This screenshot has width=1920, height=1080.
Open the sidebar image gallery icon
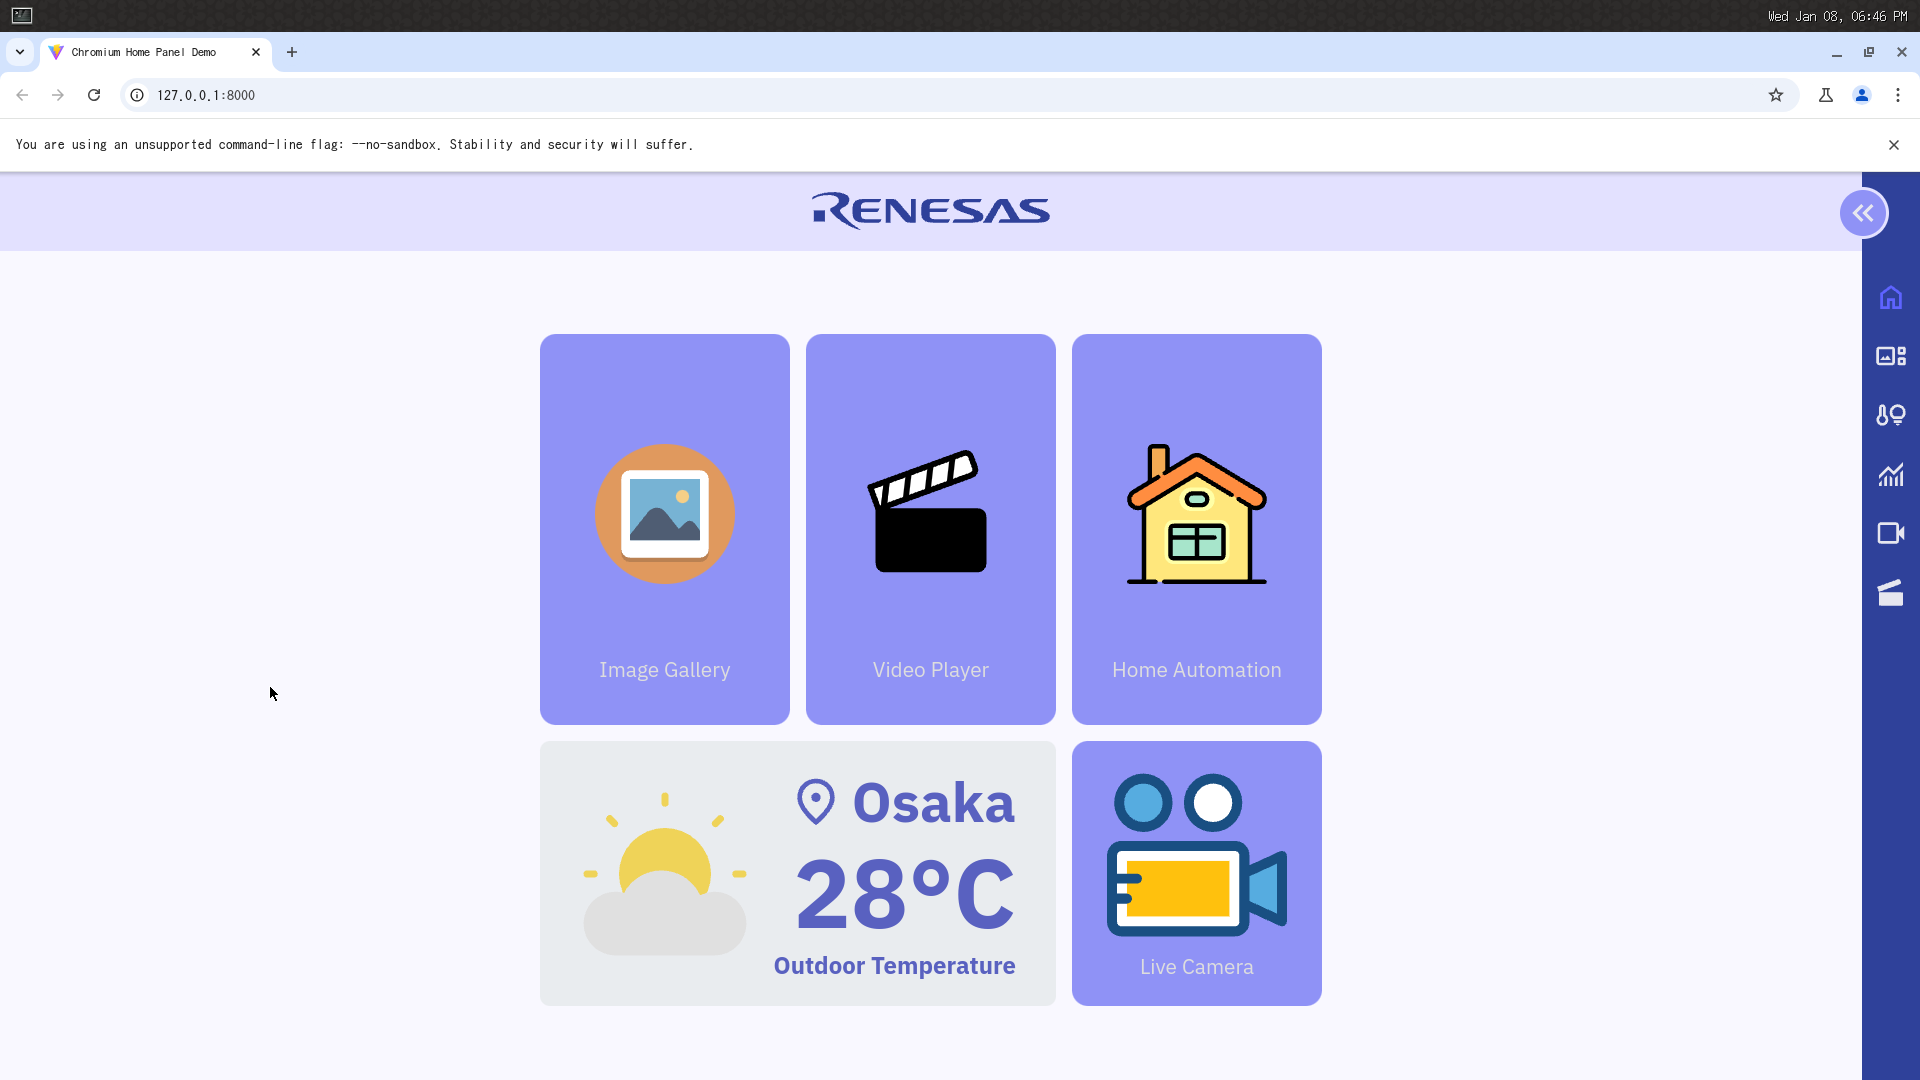pos(1890,356)
